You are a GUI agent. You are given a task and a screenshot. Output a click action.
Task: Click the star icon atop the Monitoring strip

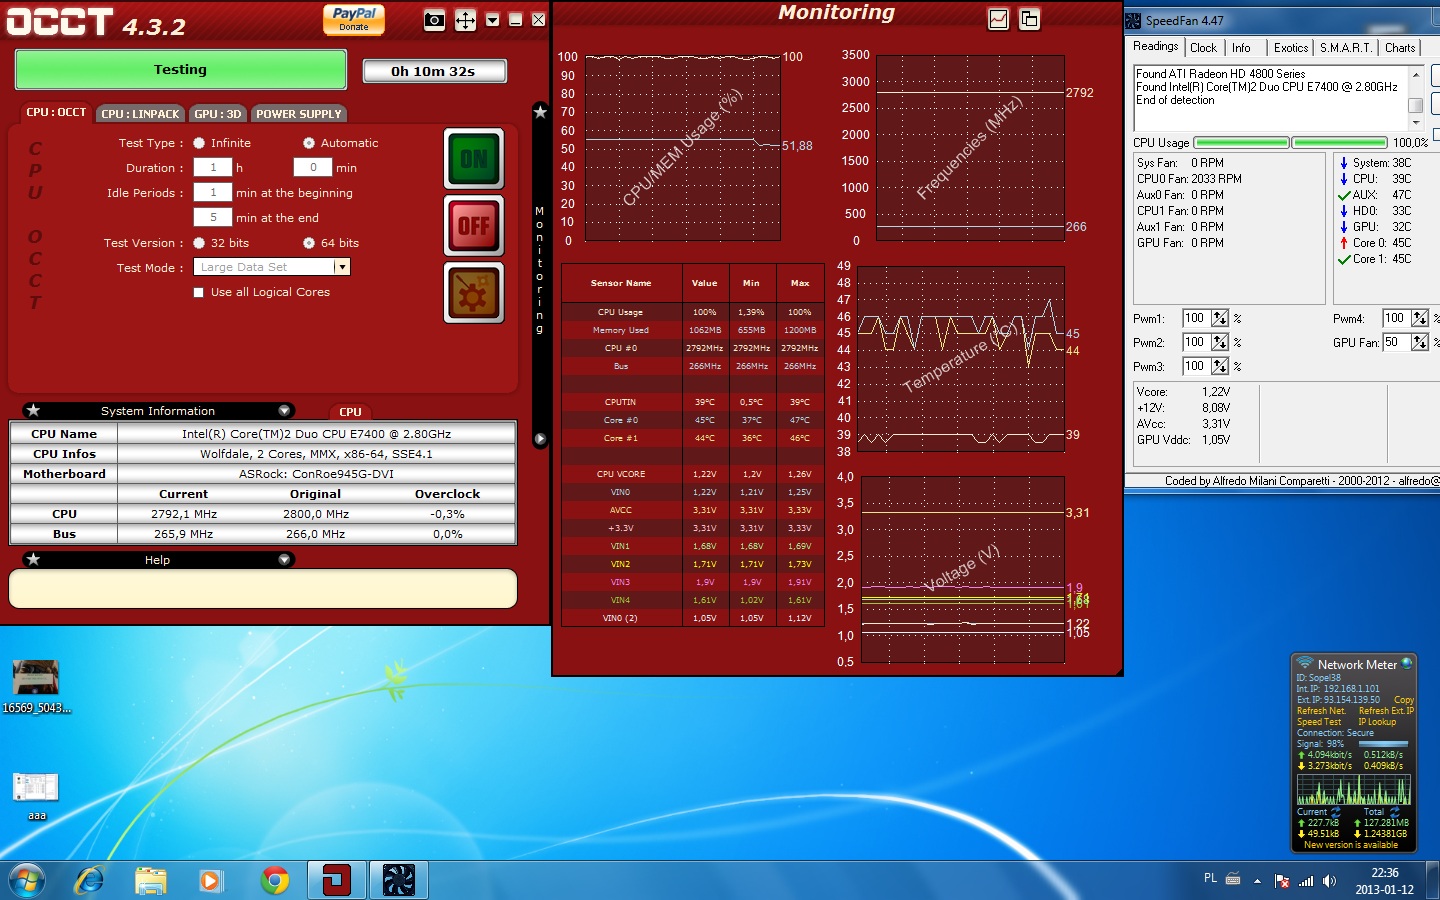(540, 112)
